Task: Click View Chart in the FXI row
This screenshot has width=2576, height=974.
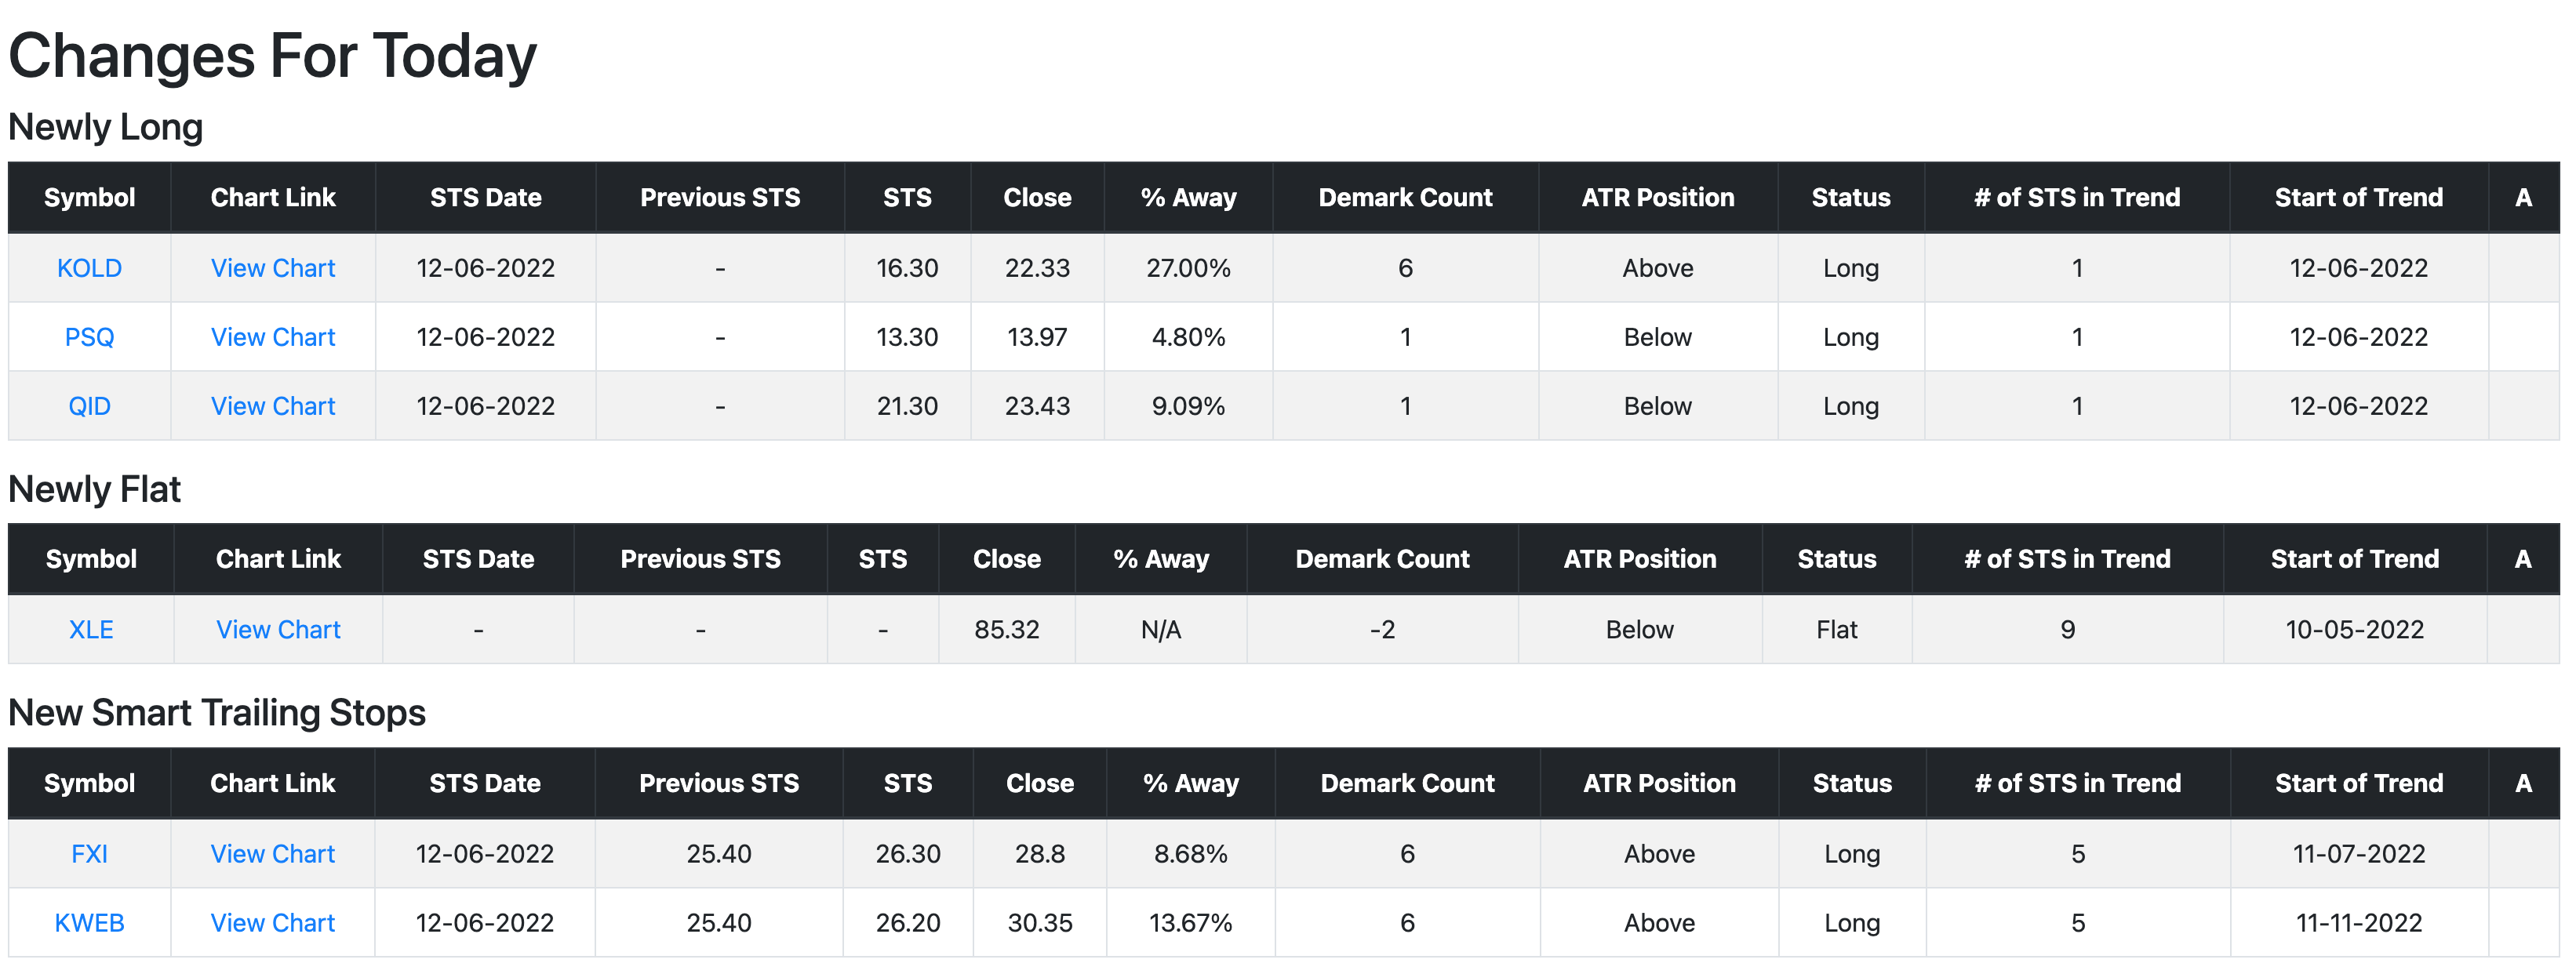Action: click(272, 854)
